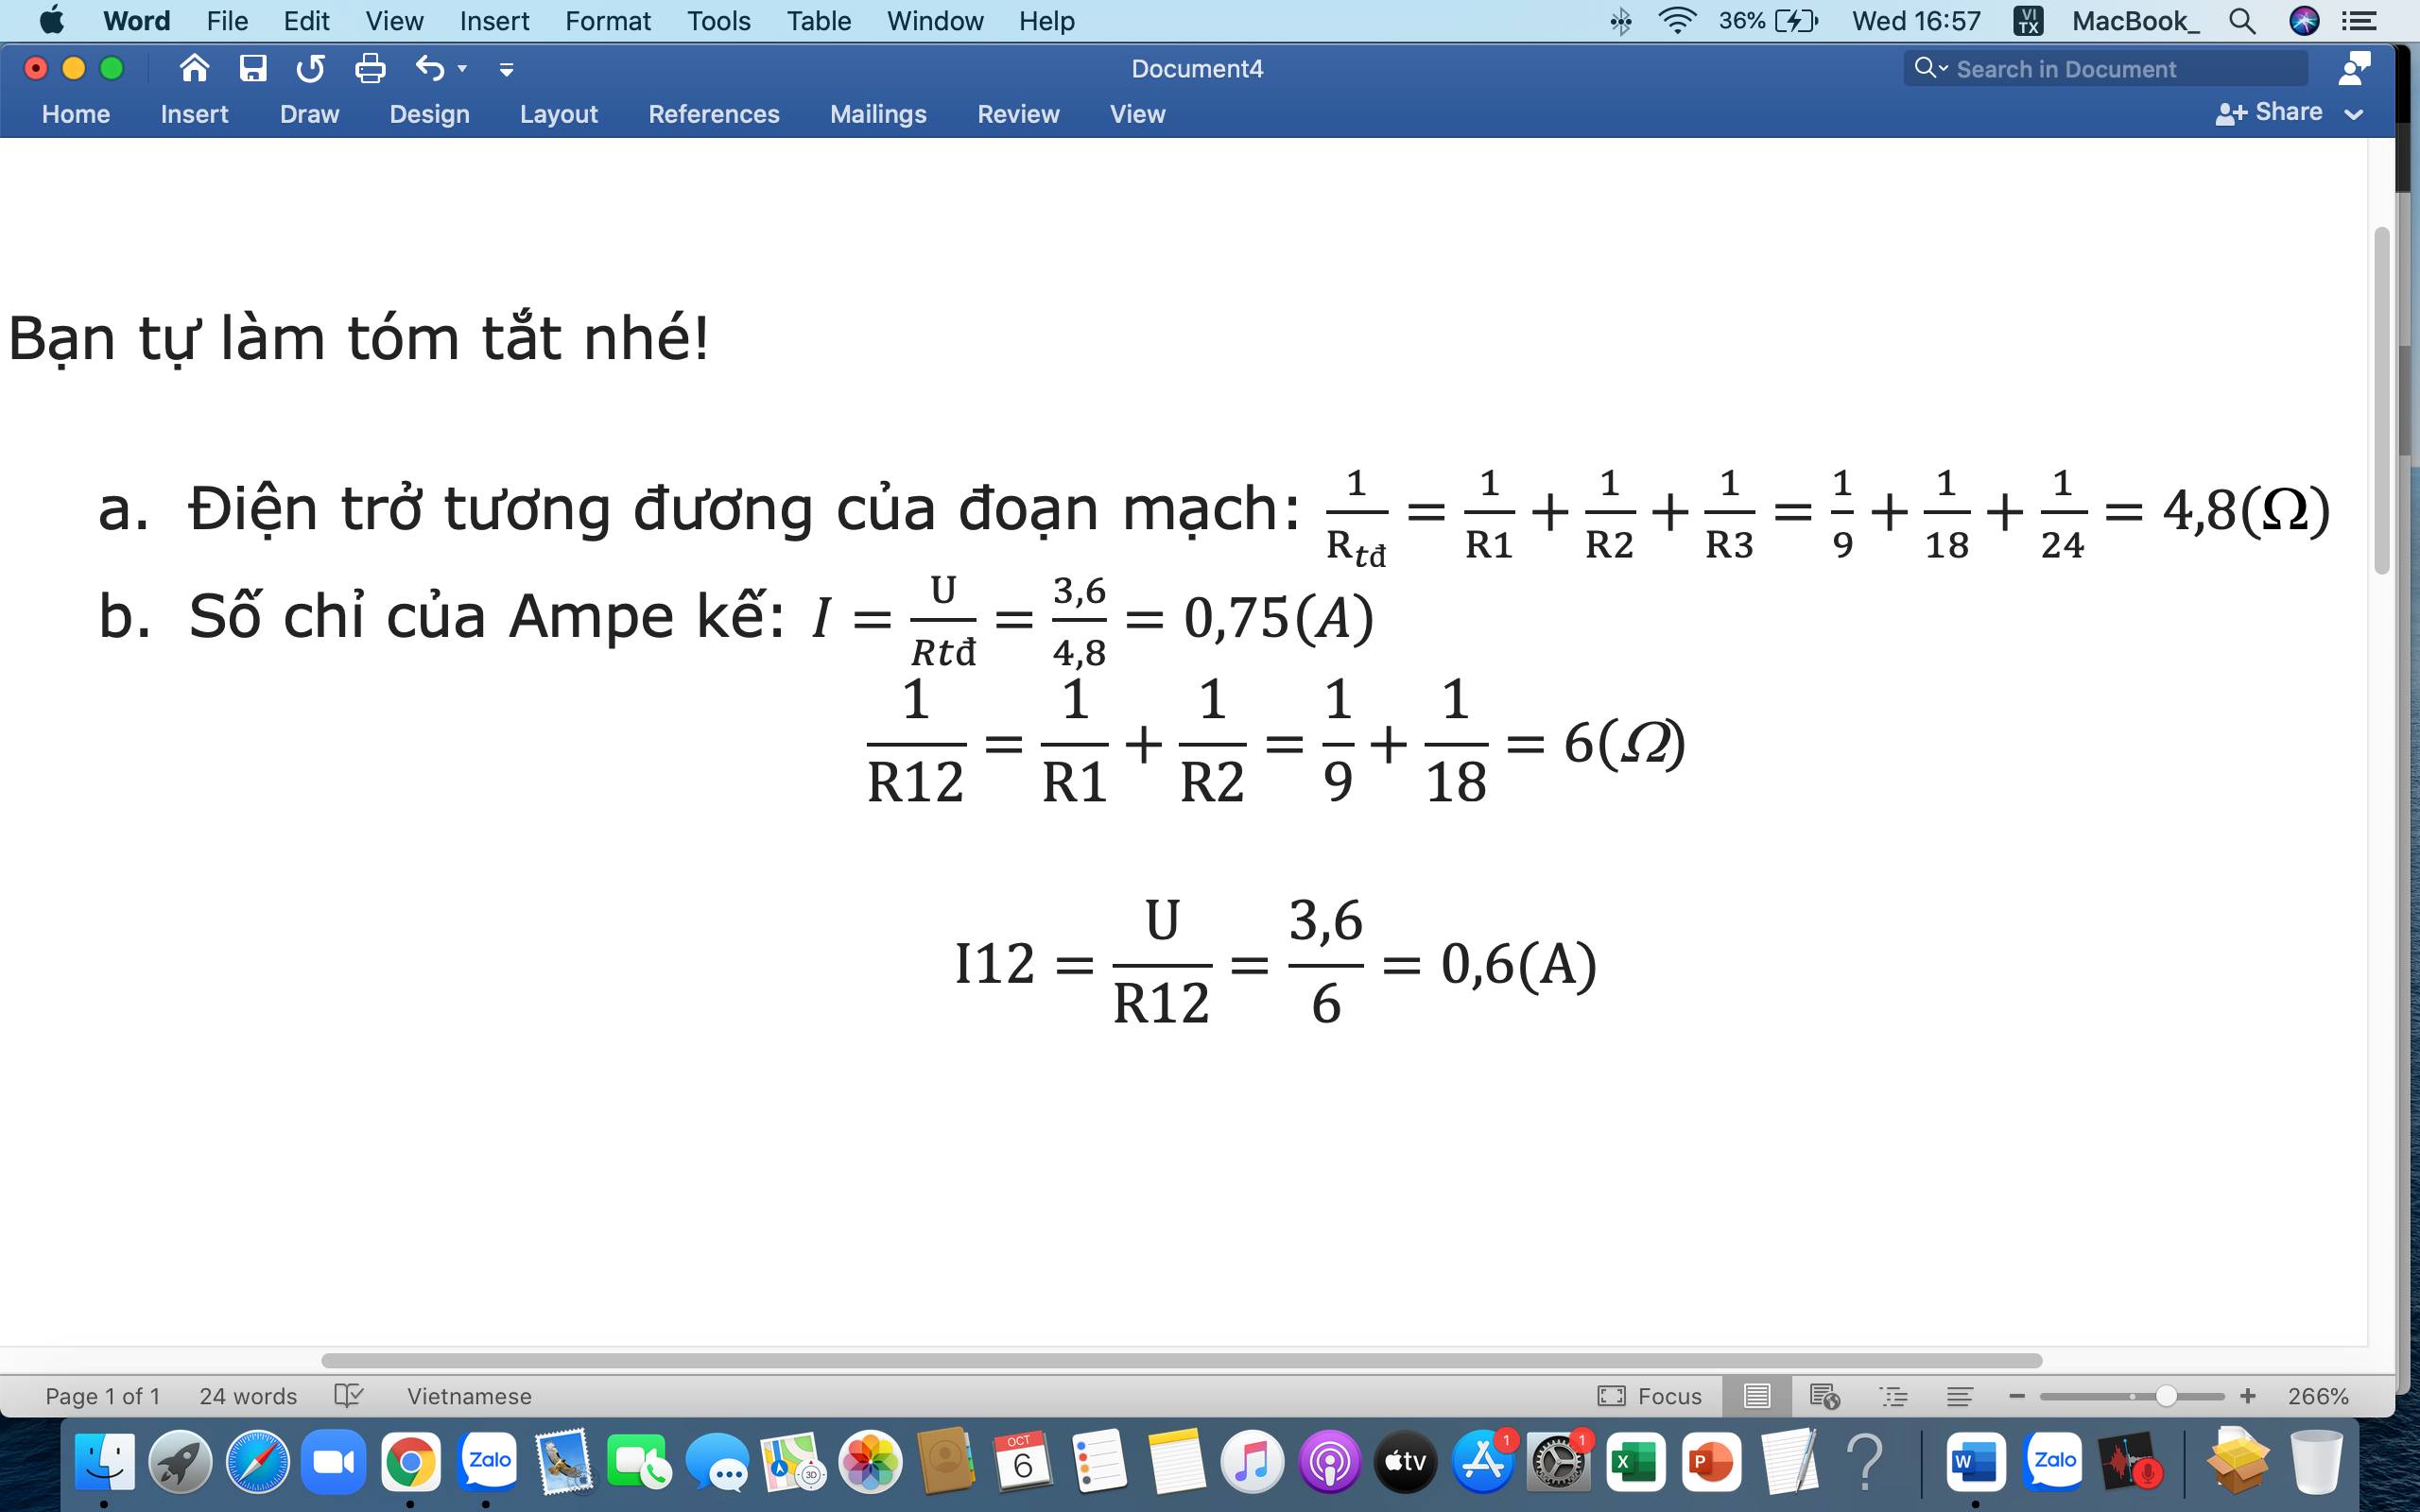This screenshot has height=1512, width=2420.
Task: Open Finder from the Dock
Action: [x=104, y=1463]
